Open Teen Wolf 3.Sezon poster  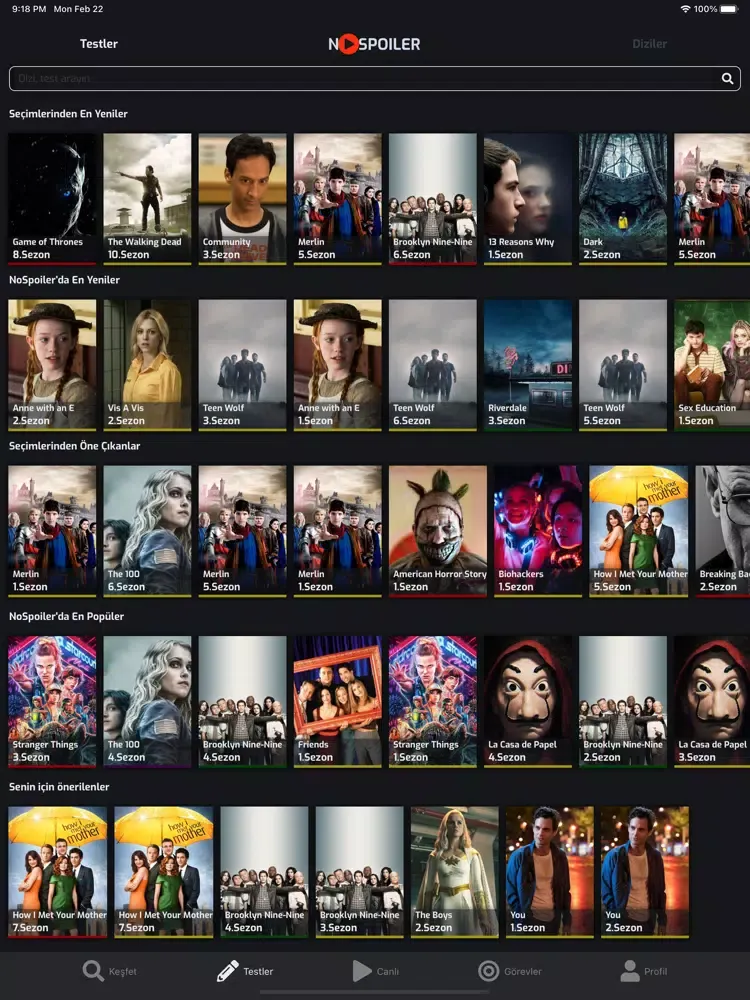coord(242,365)
